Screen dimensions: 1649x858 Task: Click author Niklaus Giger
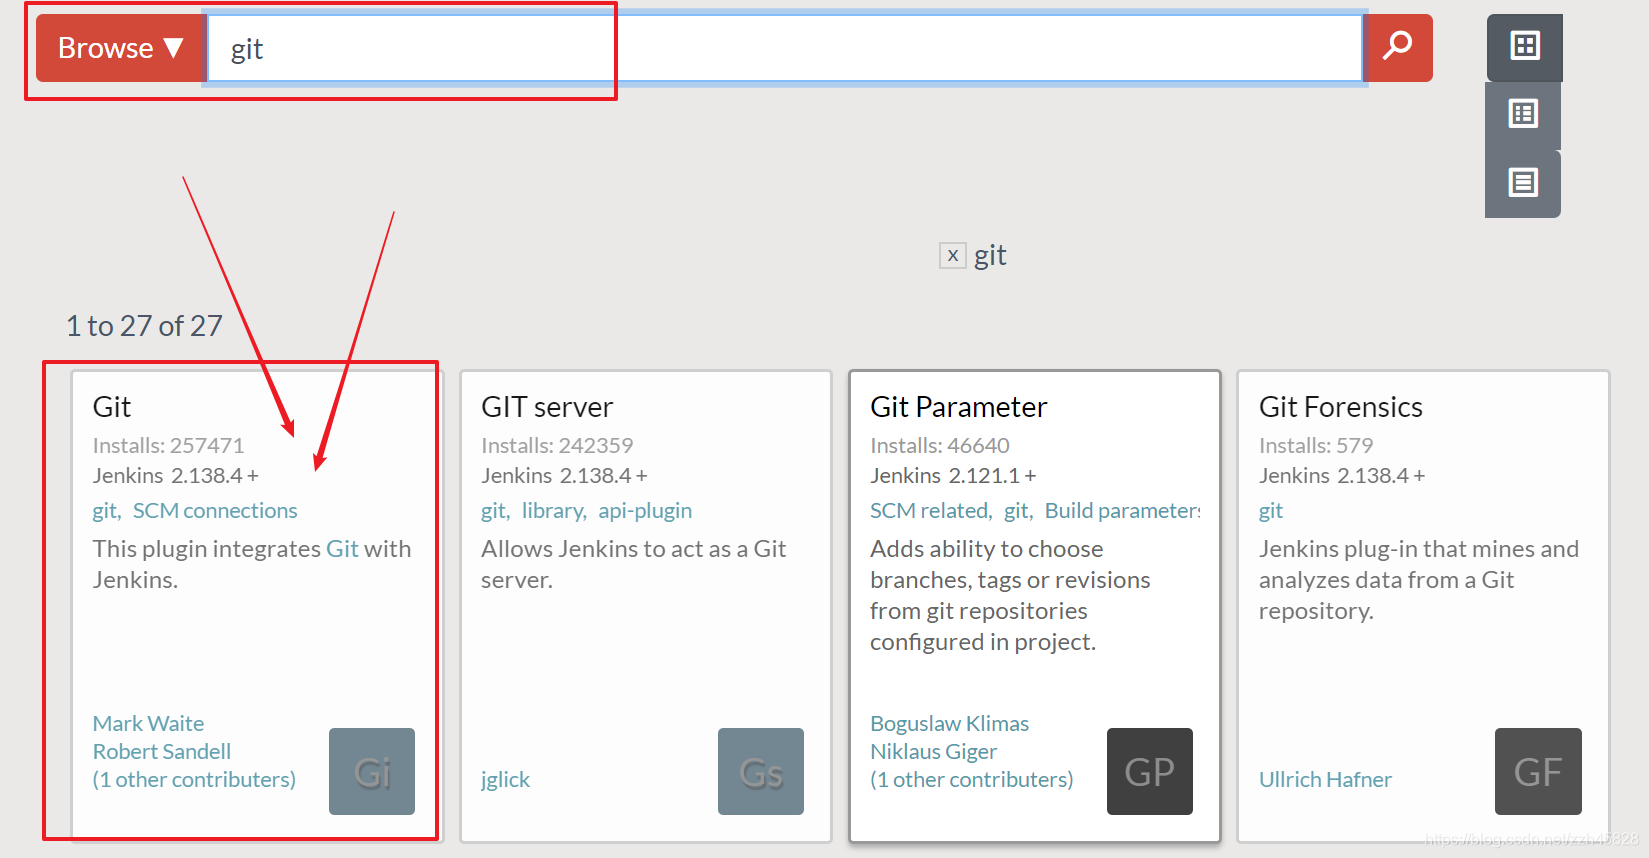tap(933, 751)
